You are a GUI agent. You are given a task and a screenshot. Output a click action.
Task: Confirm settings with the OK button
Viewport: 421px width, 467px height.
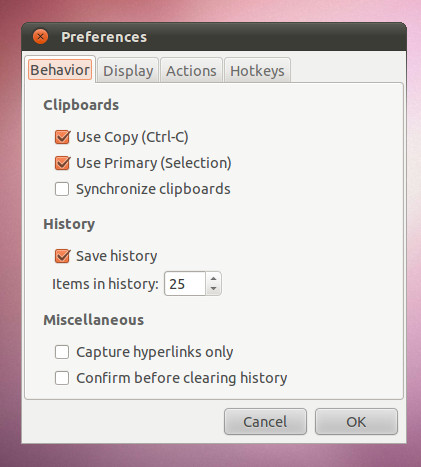coord(356,422)
